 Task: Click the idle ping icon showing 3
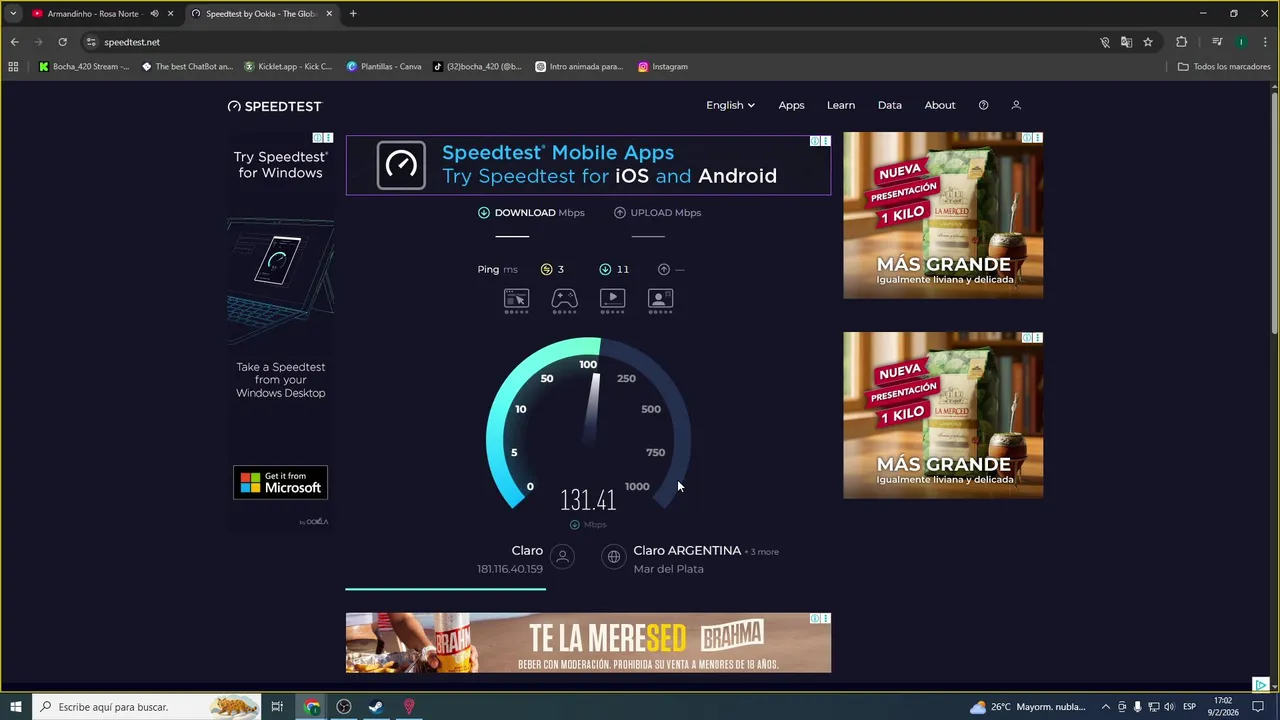point(546,269)
